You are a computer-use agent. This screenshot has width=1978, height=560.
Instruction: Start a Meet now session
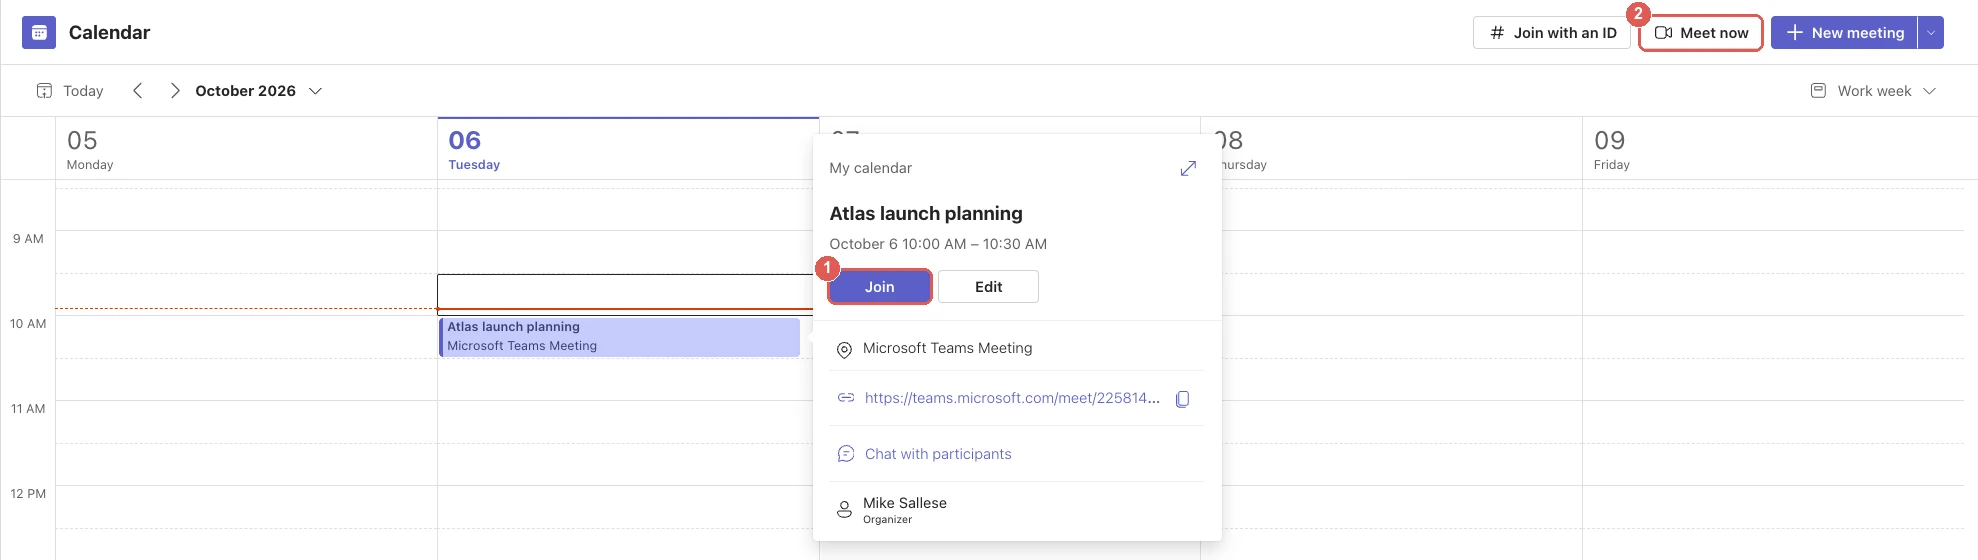[x=1701, y=33]
